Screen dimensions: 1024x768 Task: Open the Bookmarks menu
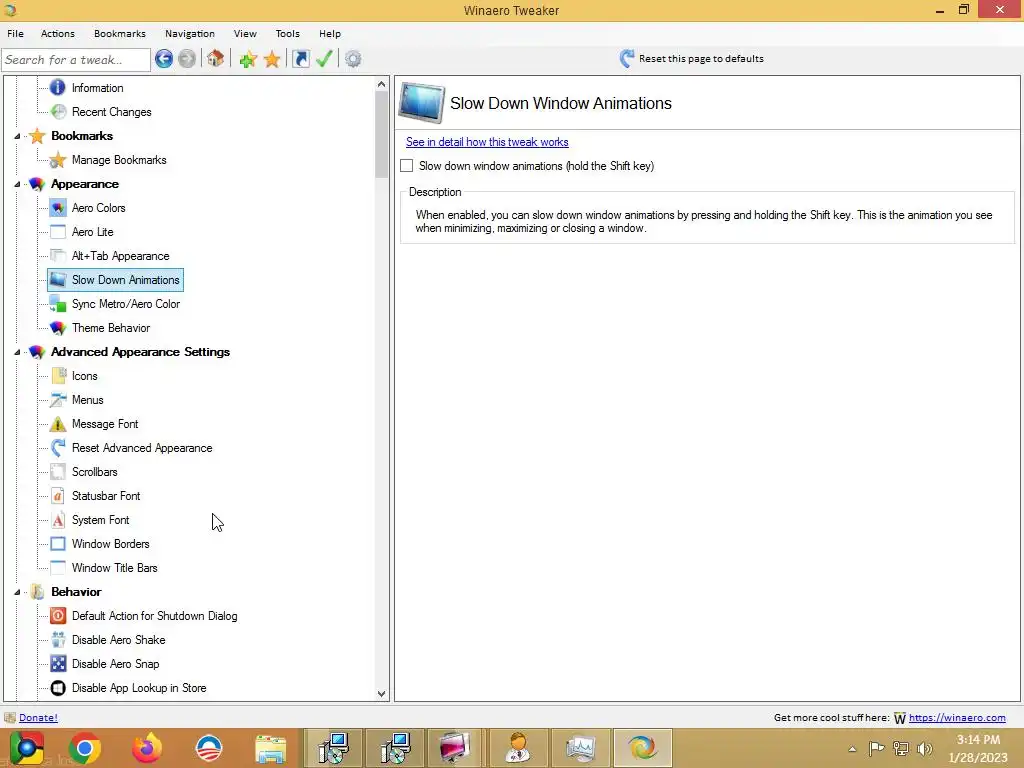pyautogui.click(x=120, y=33)
